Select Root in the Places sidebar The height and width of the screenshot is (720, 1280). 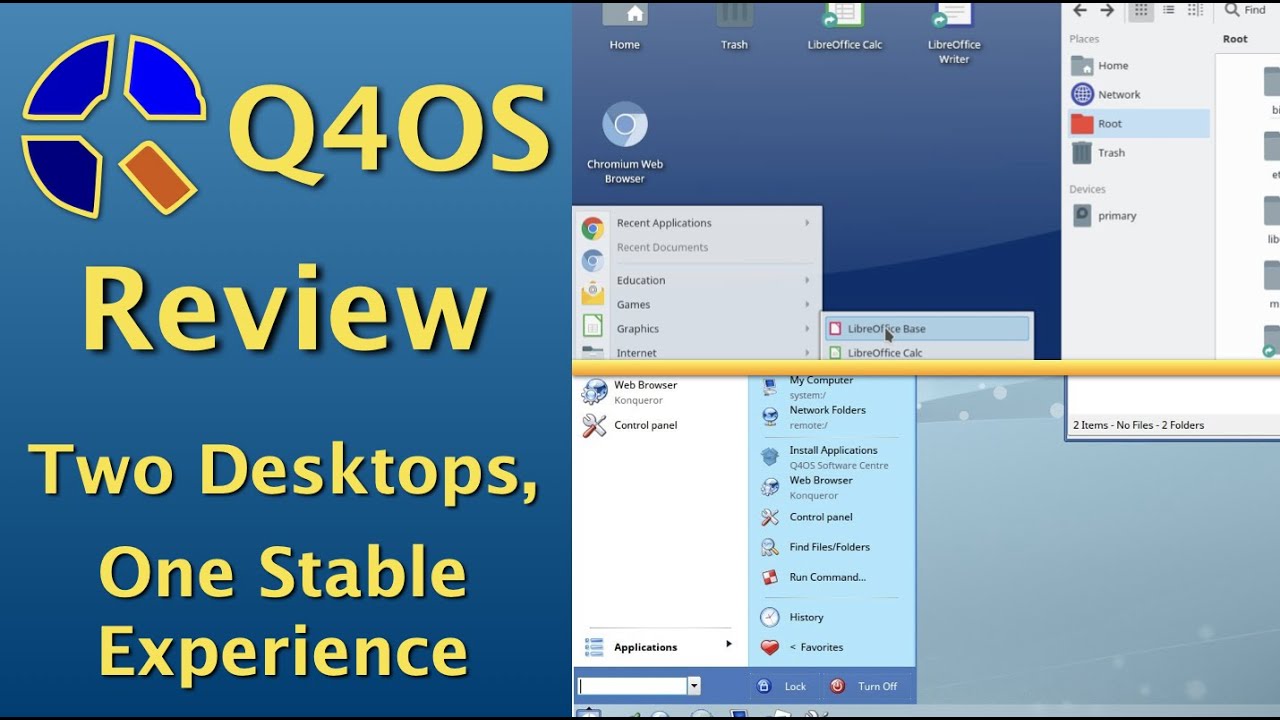[x=1139, y=124]
